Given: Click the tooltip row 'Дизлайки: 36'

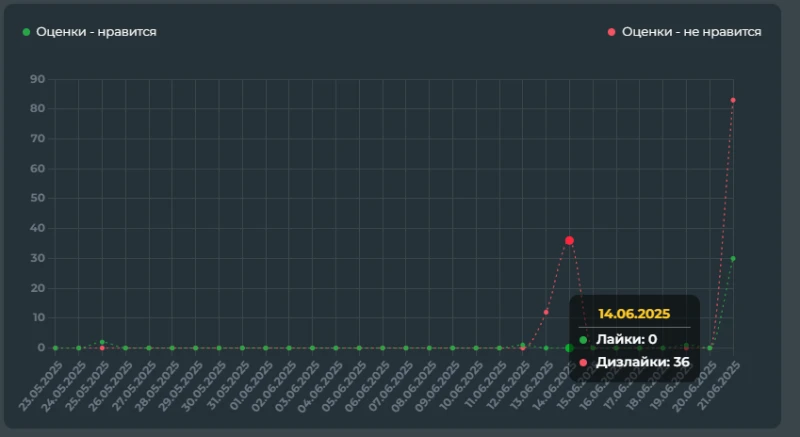Looking at the screenshot, I should pyautogui.click(x=634, y=362).
